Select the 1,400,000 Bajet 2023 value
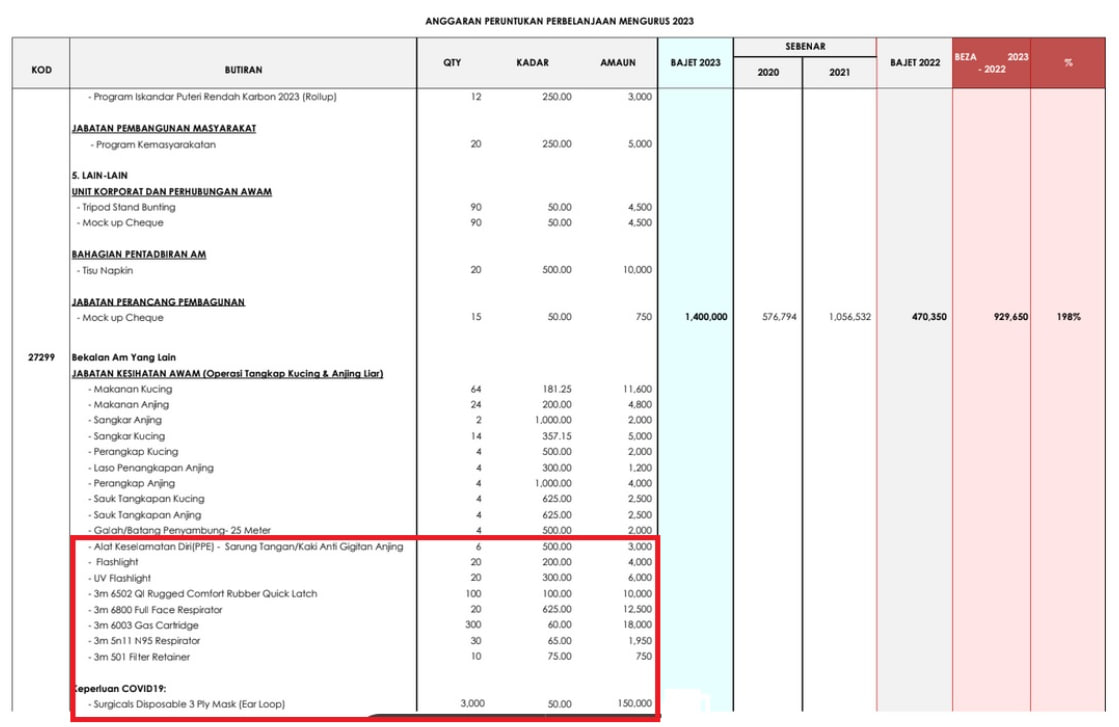The height and width of the screenshot is (727, 1119). [706, 317]
